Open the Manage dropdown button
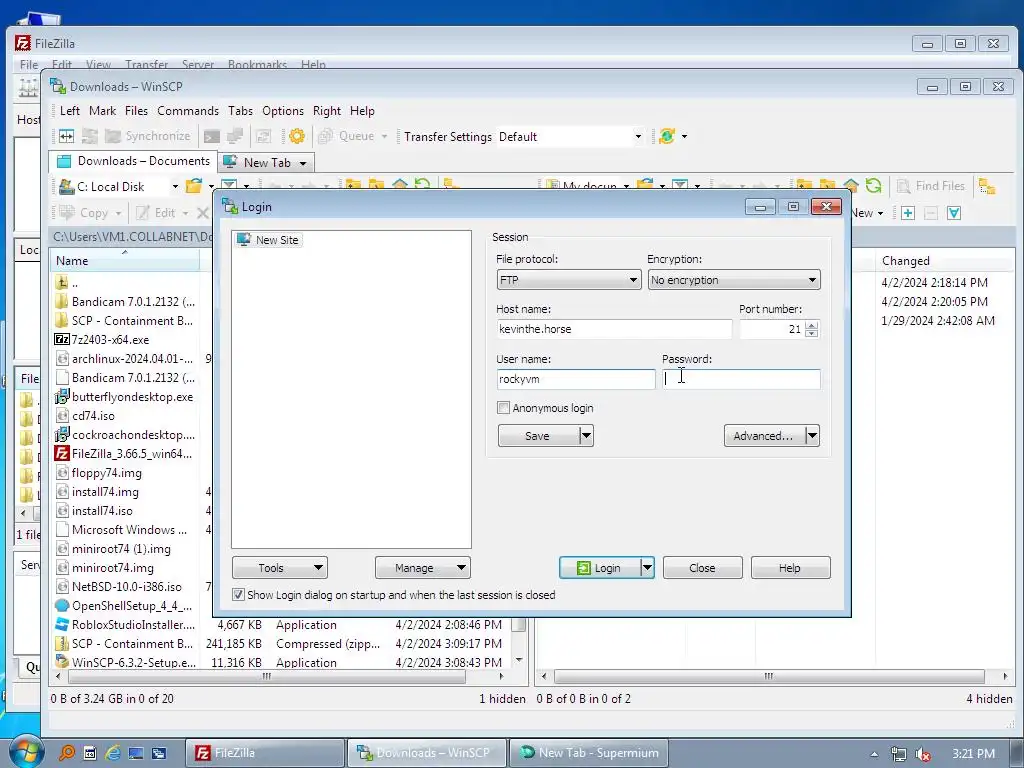Image resolution: width=1024 pixels, height=768 pixels. pos(423,568)
